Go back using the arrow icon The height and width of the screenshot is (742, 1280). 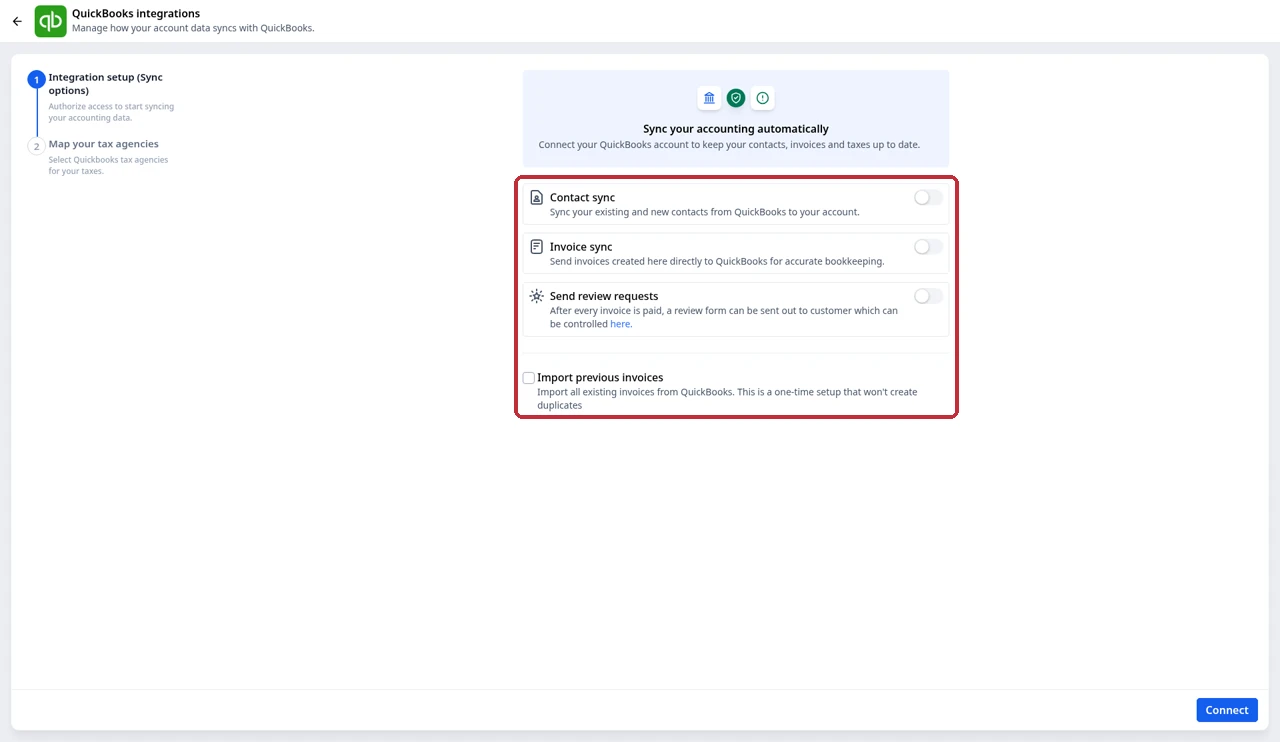[x=17, y=21]
